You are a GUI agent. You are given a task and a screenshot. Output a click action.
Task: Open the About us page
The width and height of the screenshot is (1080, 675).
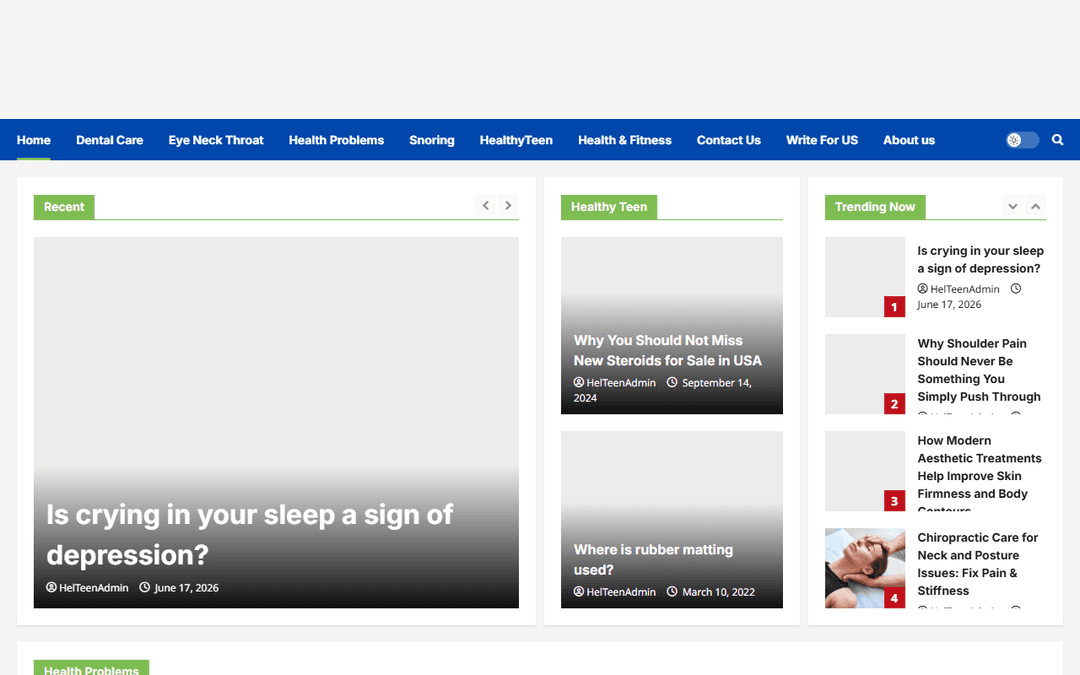909,140
